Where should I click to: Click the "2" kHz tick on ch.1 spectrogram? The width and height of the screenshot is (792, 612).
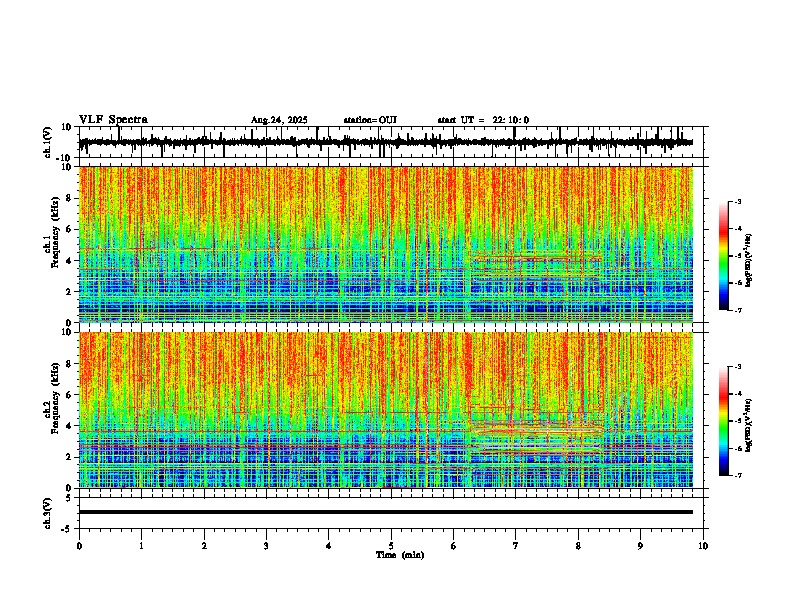(70, 292)
